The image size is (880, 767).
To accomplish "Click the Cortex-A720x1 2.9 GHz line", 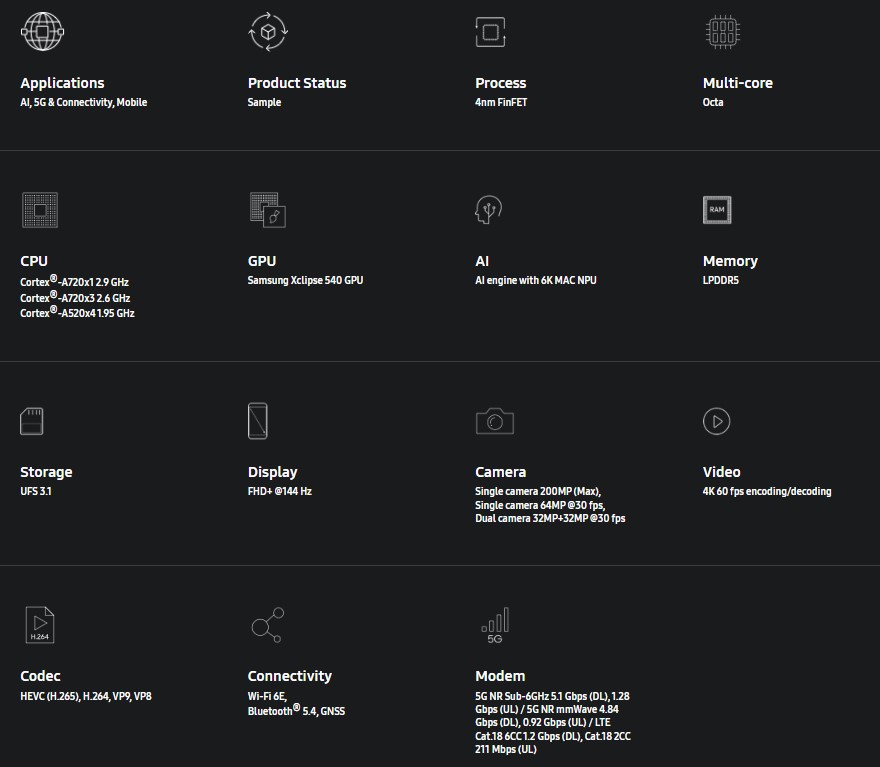I will 75,282.
